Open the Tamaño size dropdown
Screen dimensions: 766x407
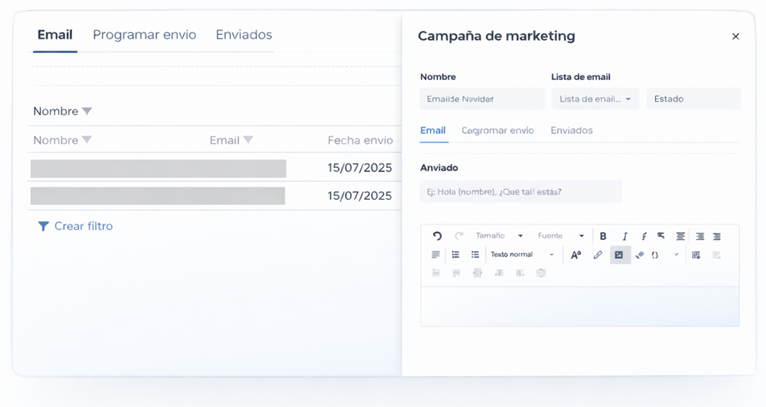pyautogui.click(x=499, y=236)
